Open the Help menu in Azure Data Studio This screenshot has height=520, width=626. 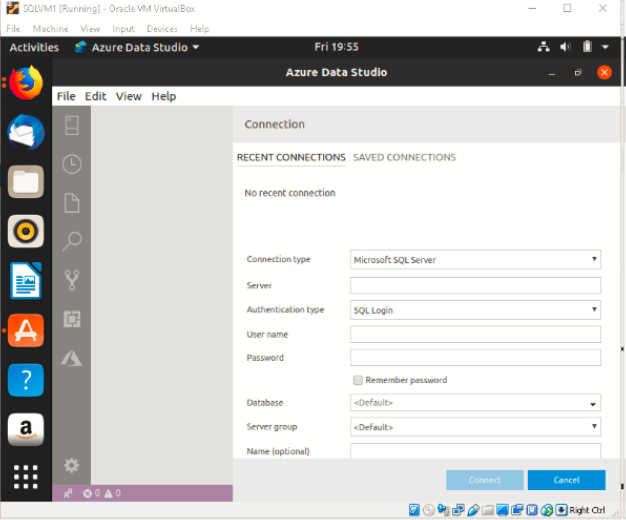tap(164, 96)
